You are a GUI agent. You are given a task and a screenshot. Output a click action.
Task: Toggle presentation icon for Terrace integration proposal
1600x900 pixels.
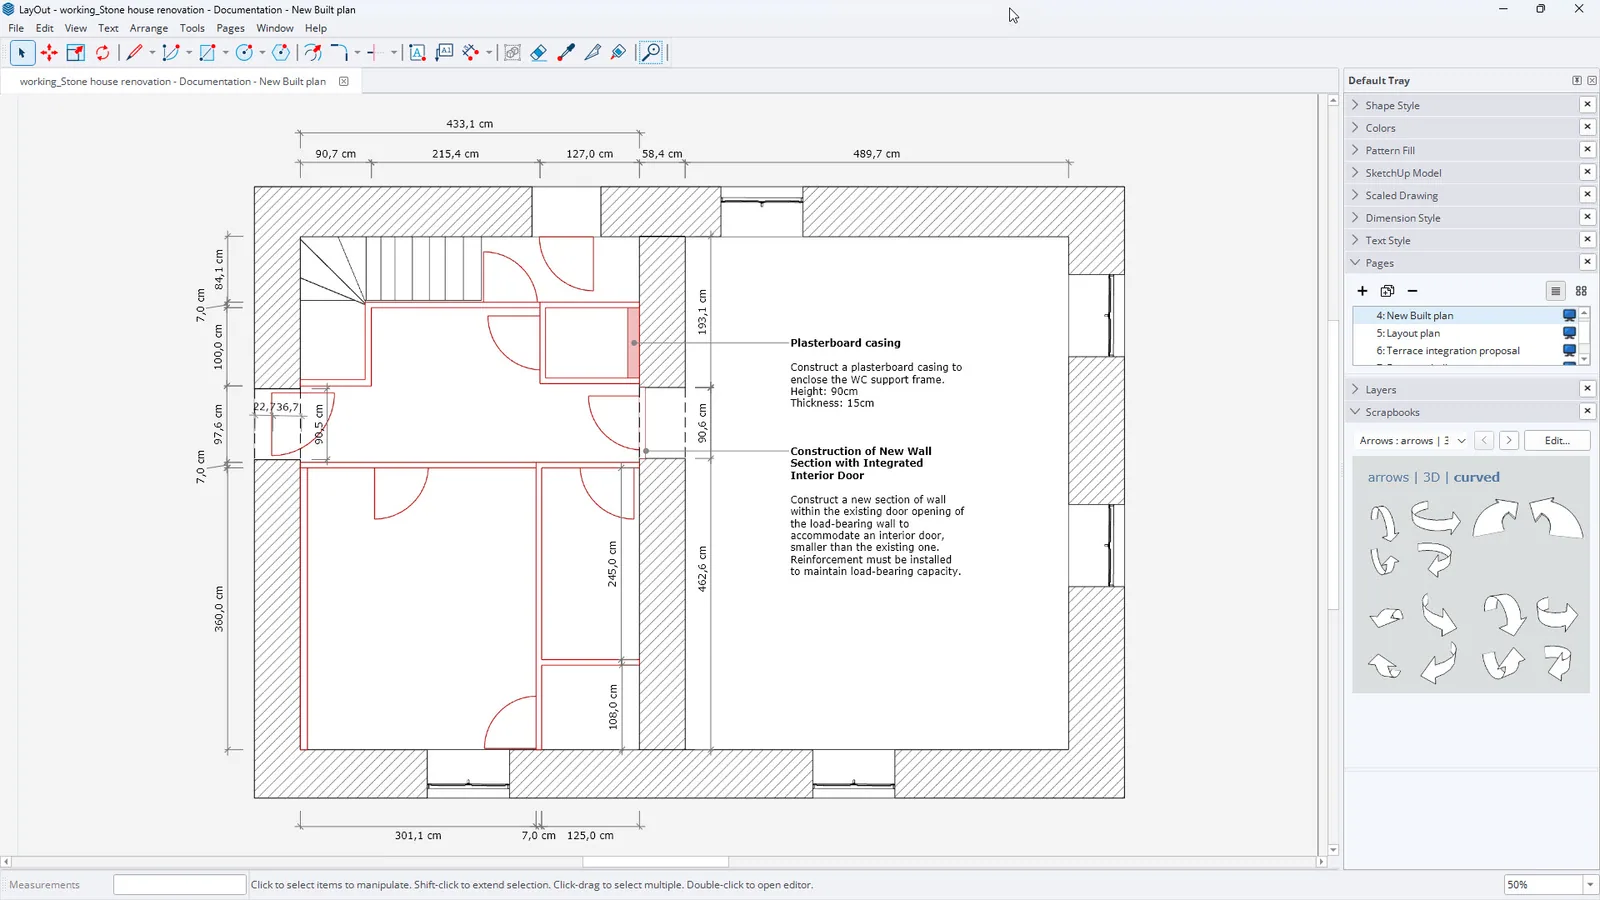click(1569, 351)
